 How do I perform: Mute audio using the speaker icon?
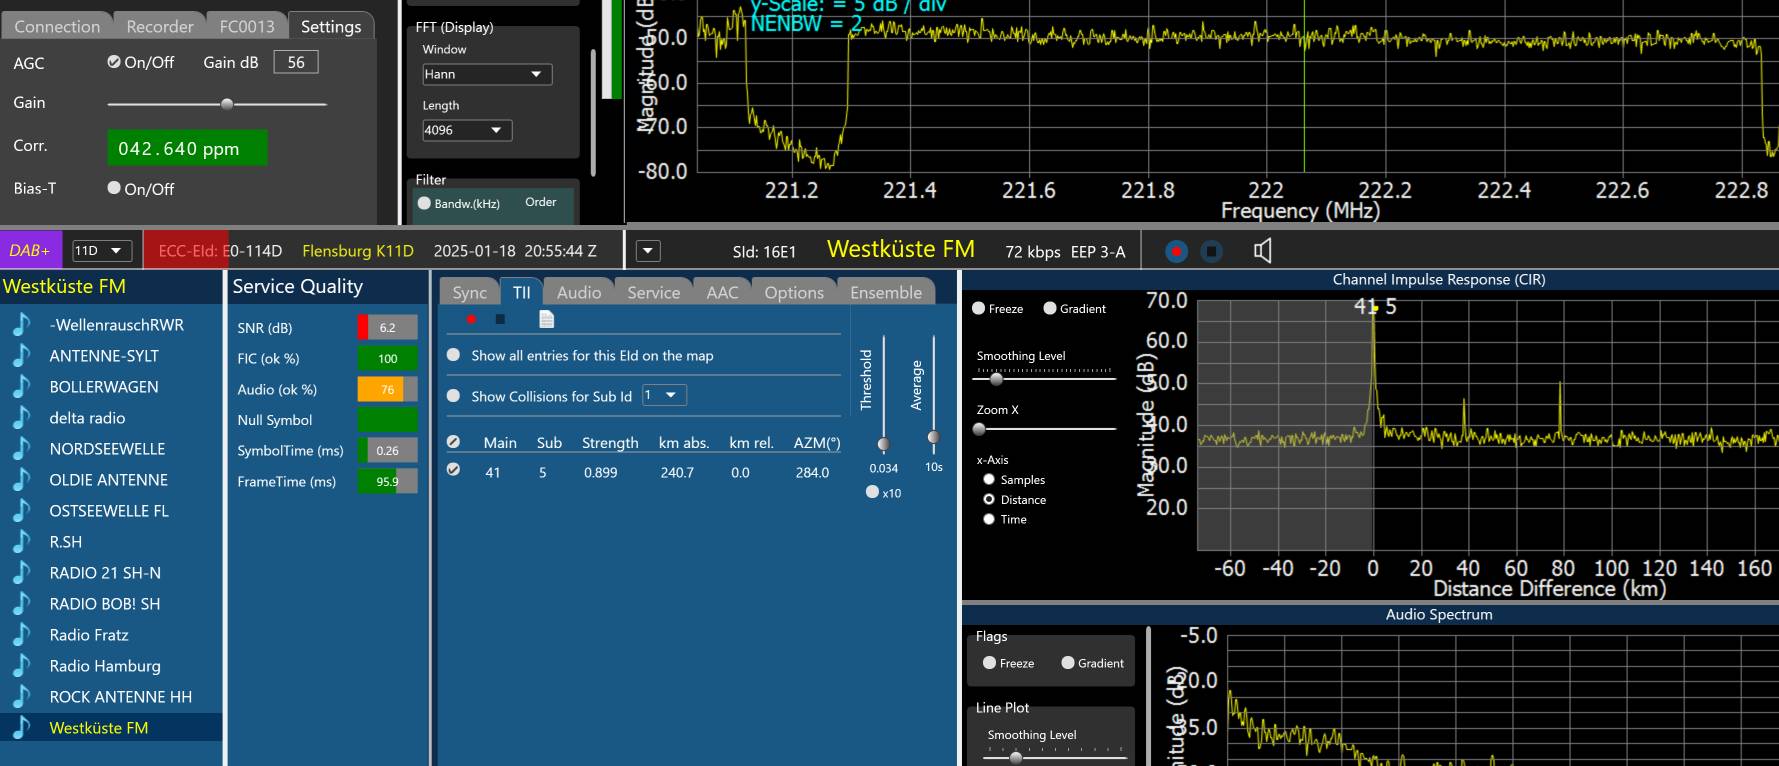pos(1263,251)
